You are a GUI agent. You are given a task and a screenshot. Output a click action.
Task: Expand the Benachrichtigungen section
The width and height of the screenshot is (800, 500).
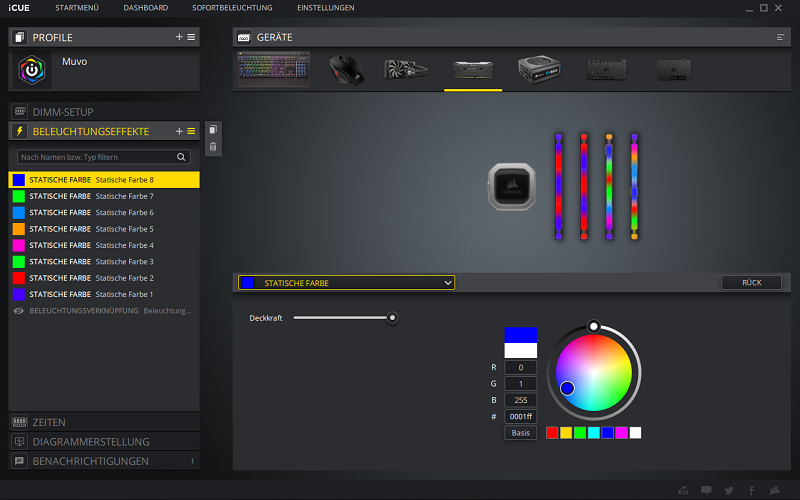104,461
